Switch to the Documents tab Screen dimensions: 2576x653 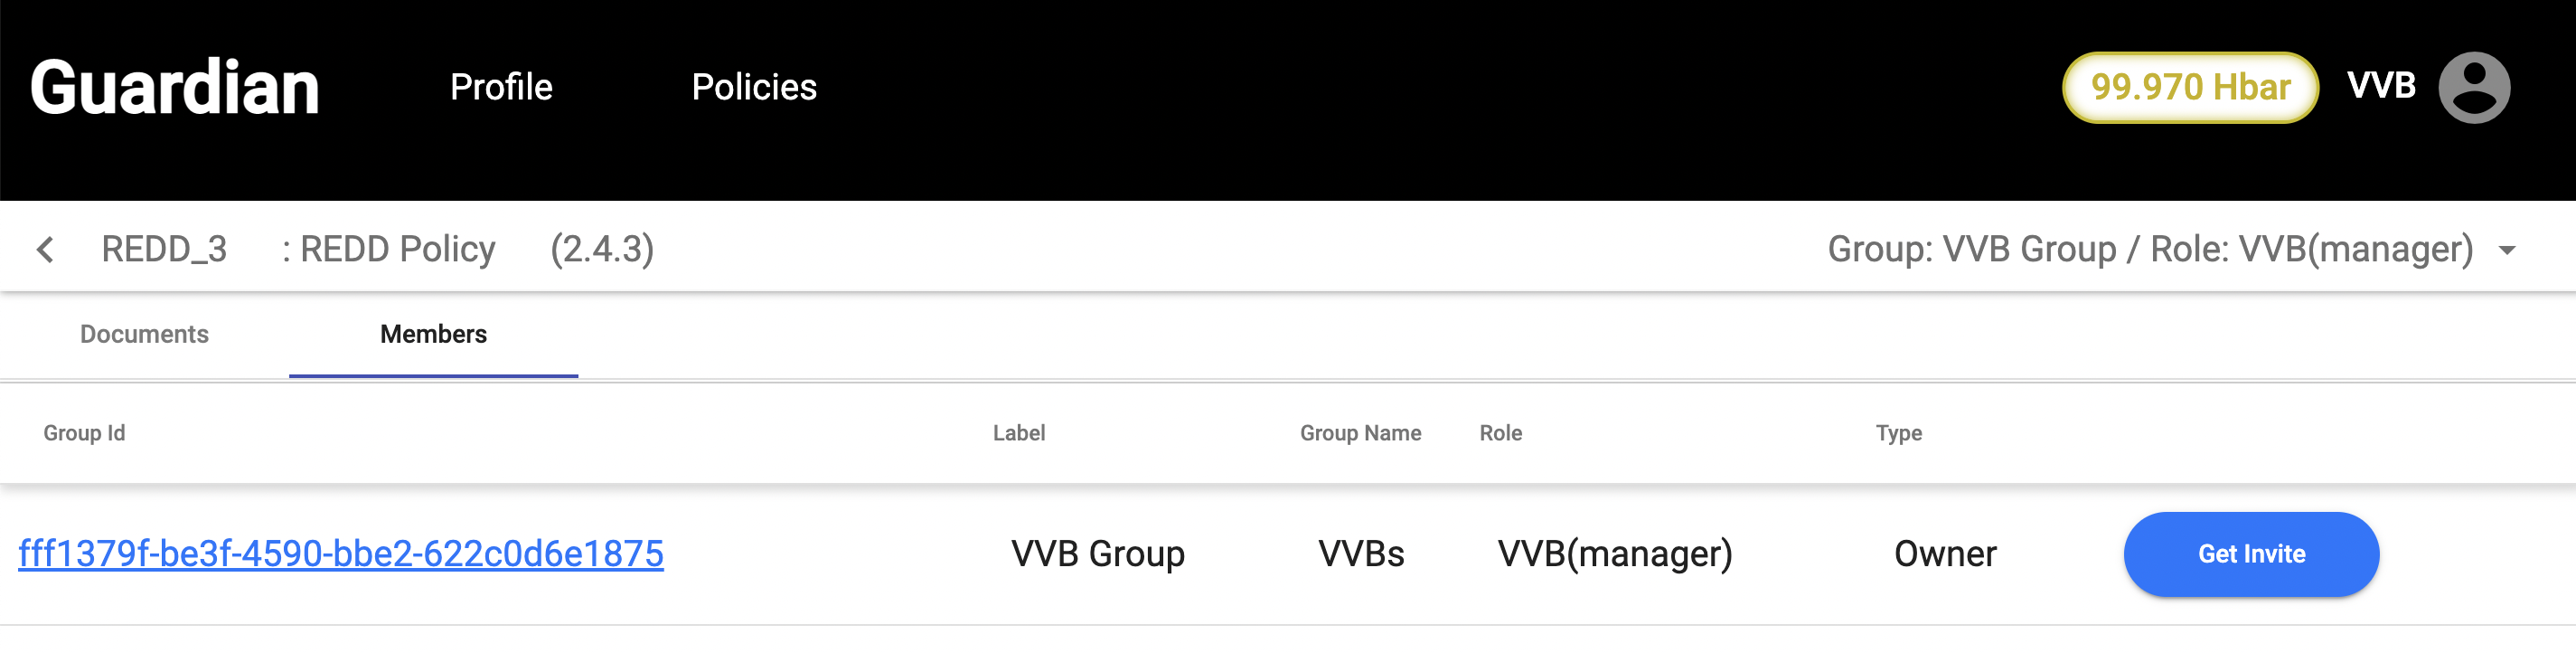click(x=144, y=334)
